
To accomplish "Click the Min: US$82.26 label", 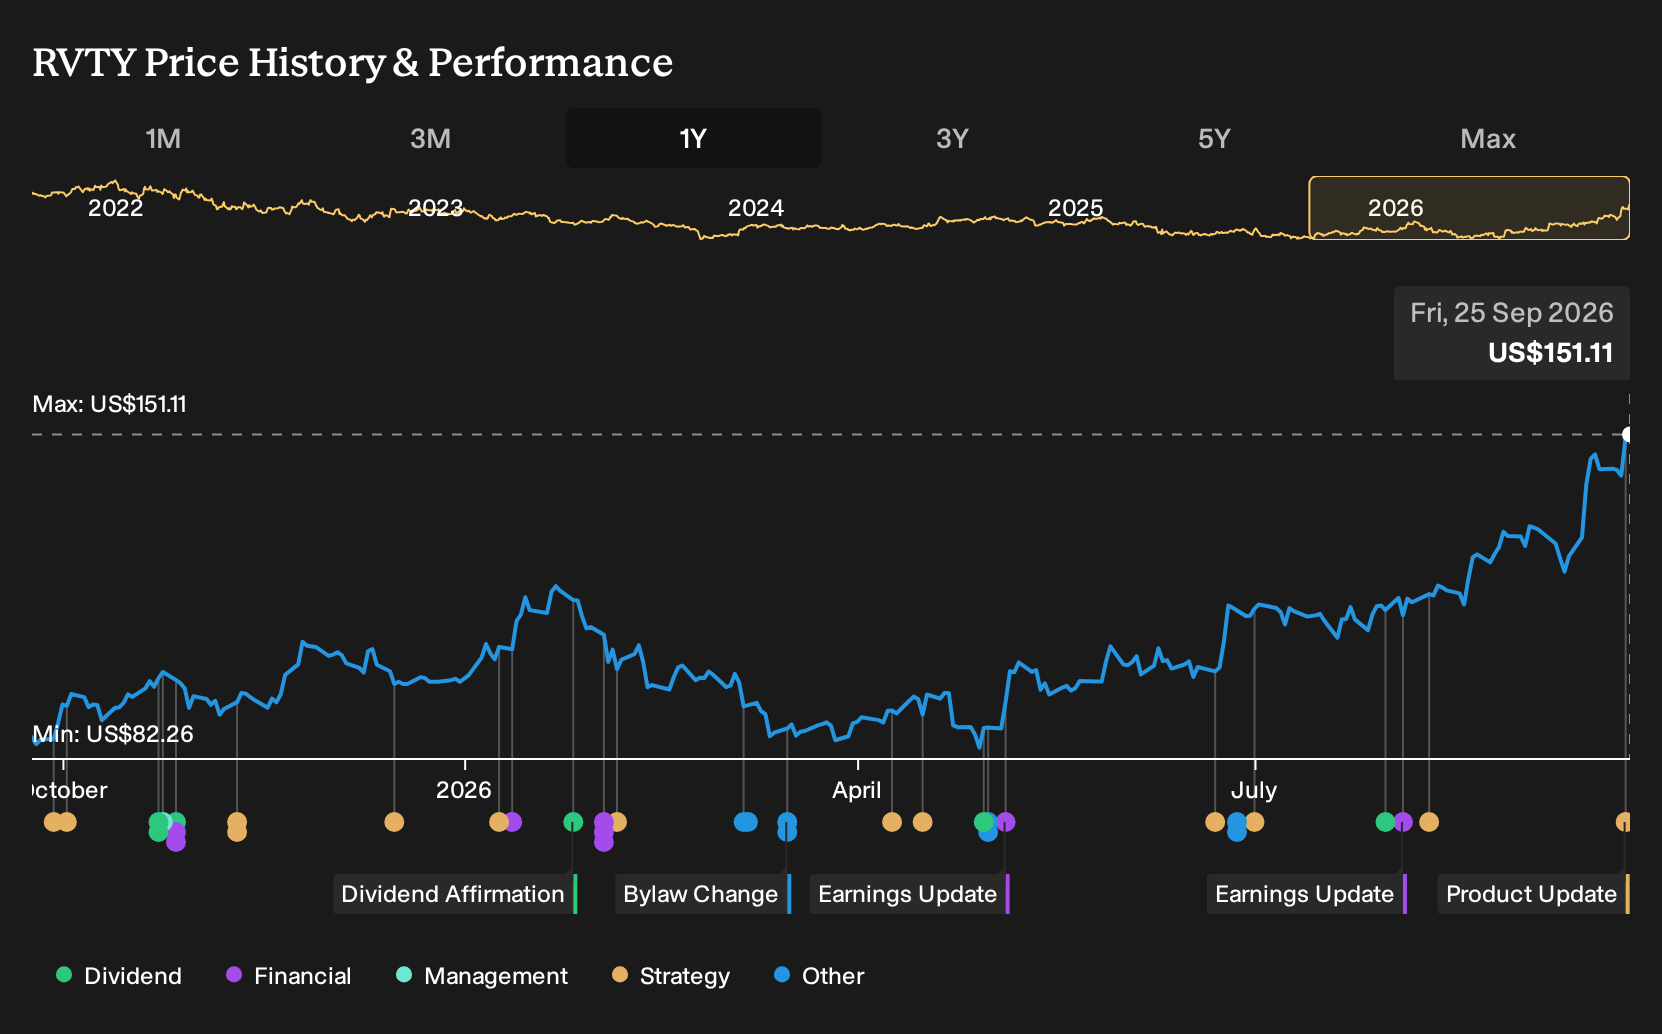I will click(113, 734).
